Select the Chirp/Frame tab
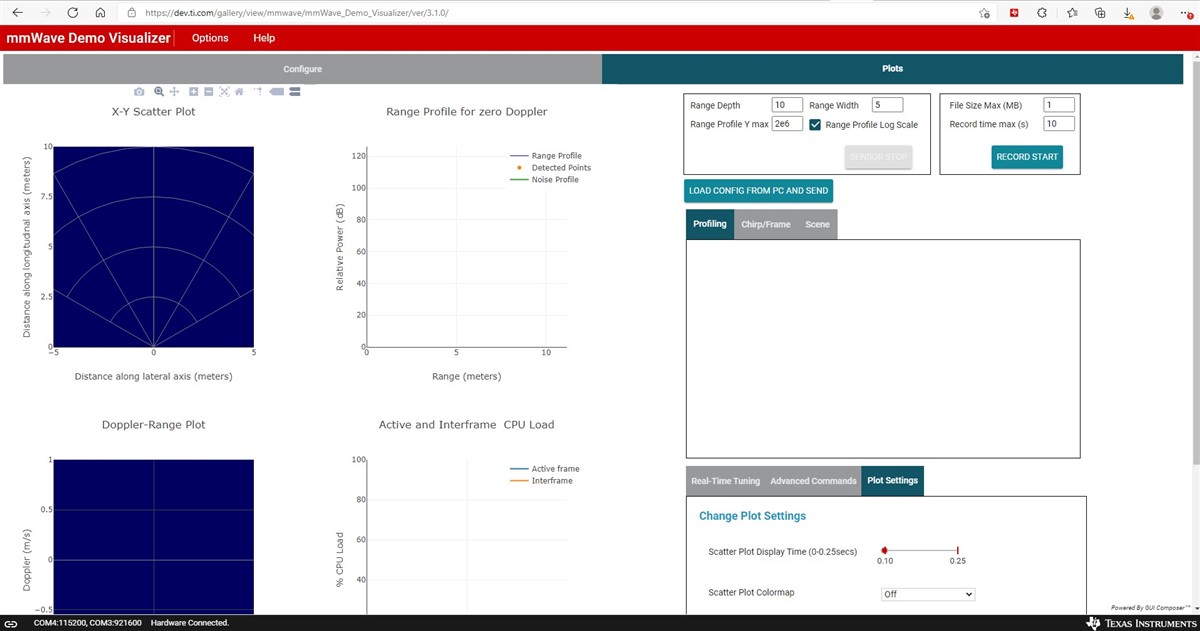The width and height of the screenshot is (1200, 631). click(x=766, y=224)
